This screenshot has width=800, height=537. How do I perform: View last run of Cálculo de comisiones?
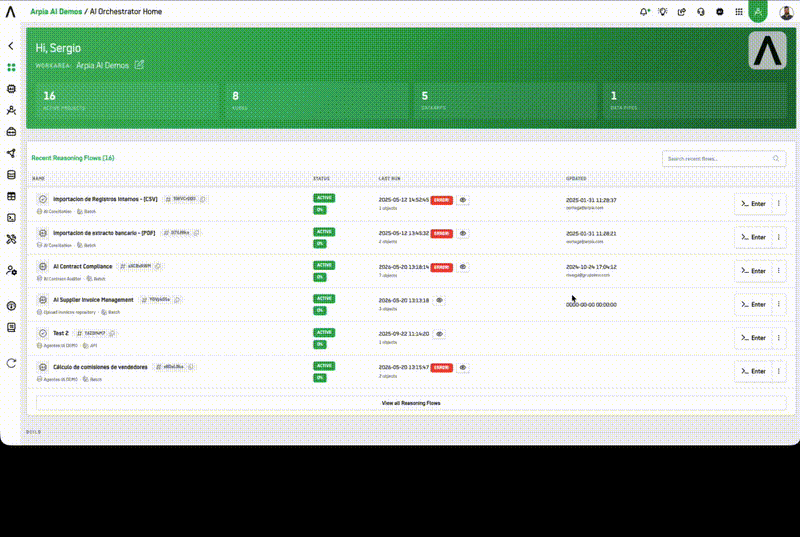(x=463, y=368)
